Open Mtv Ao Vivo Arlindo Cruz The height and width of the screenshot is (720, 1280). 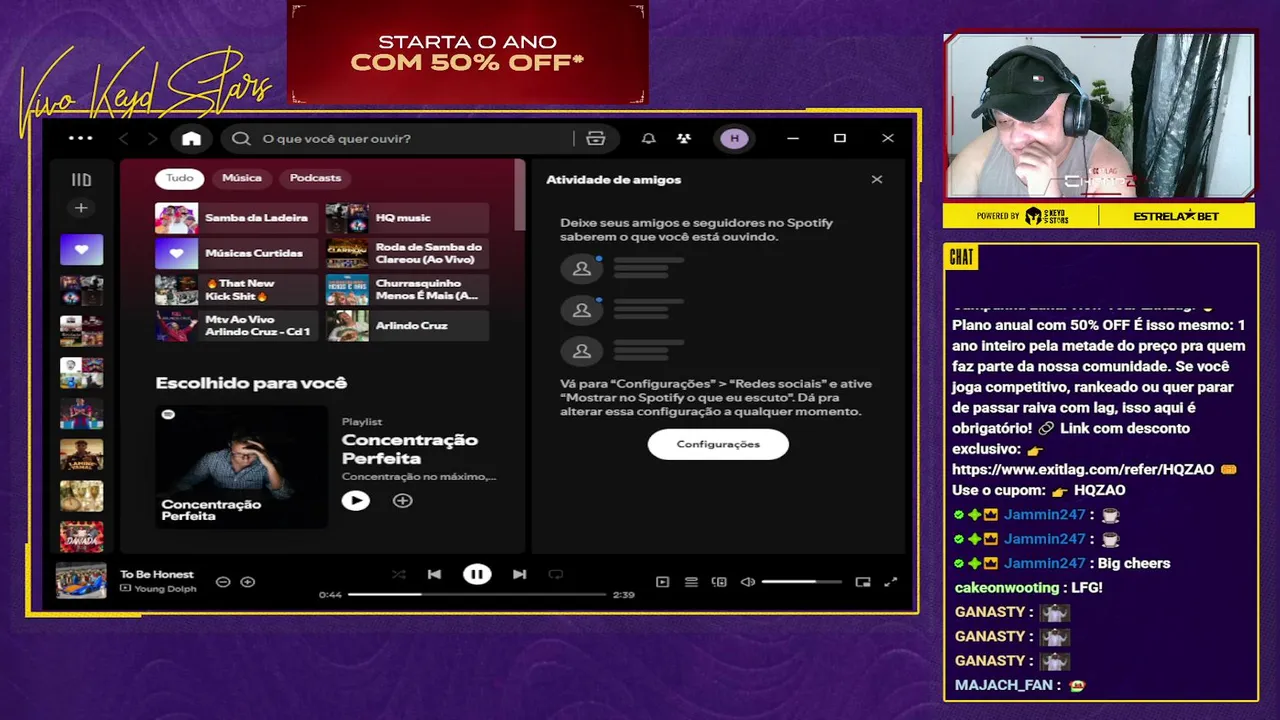coord(236,326)
